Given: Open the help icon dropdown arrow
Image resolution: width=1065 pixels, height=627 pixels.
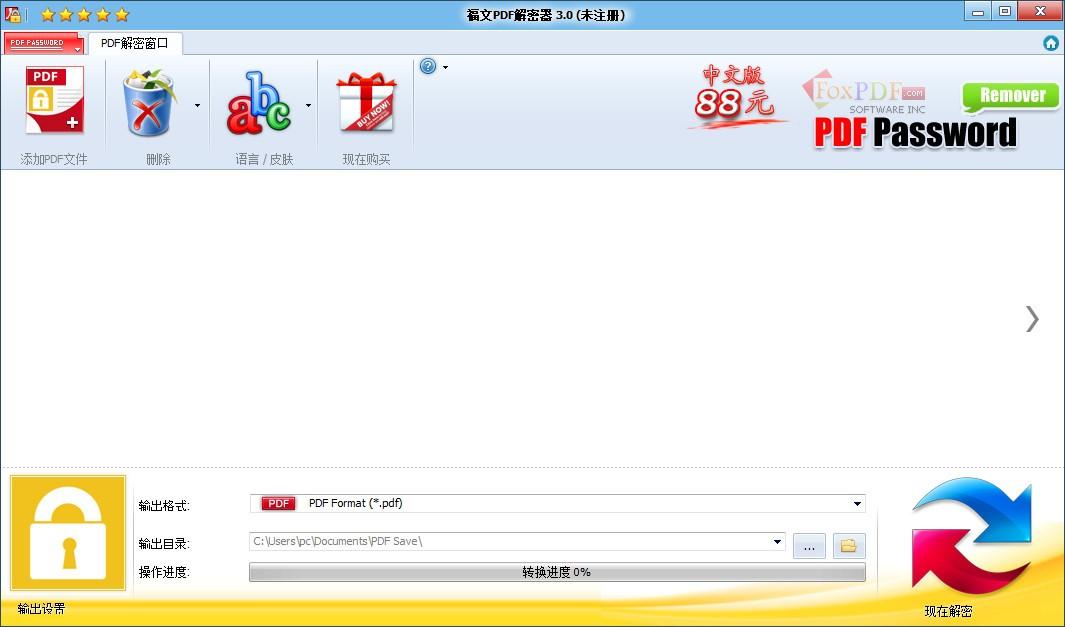Looking at the screenshot, I should click(446, 67).
